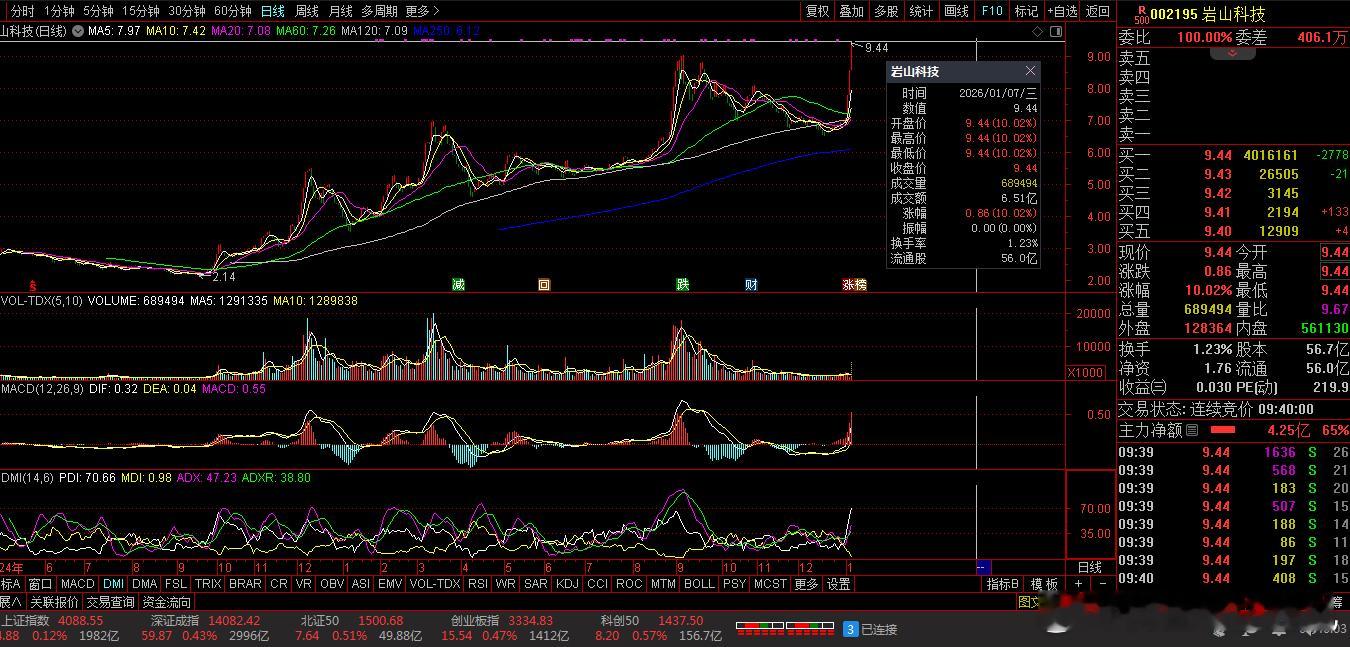Close the 岩山科技 data popup
This screenshot has height=647, width=1350.
click(x=1030, y=71)
